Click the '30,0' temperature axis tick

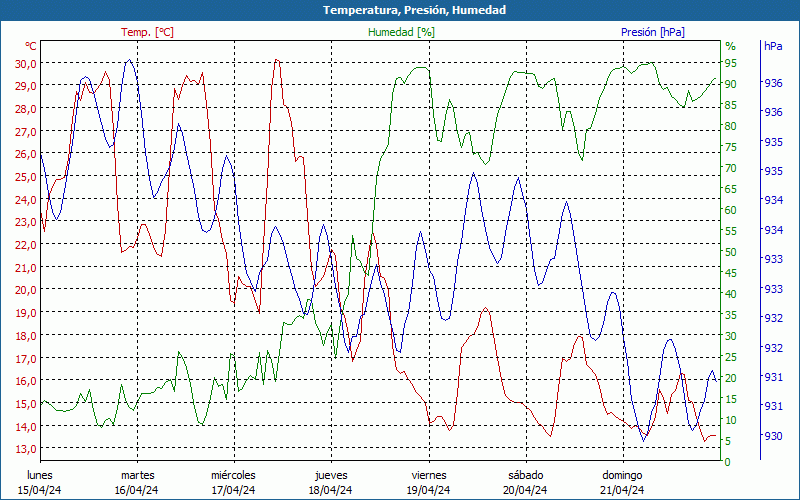tap(26, 63)
